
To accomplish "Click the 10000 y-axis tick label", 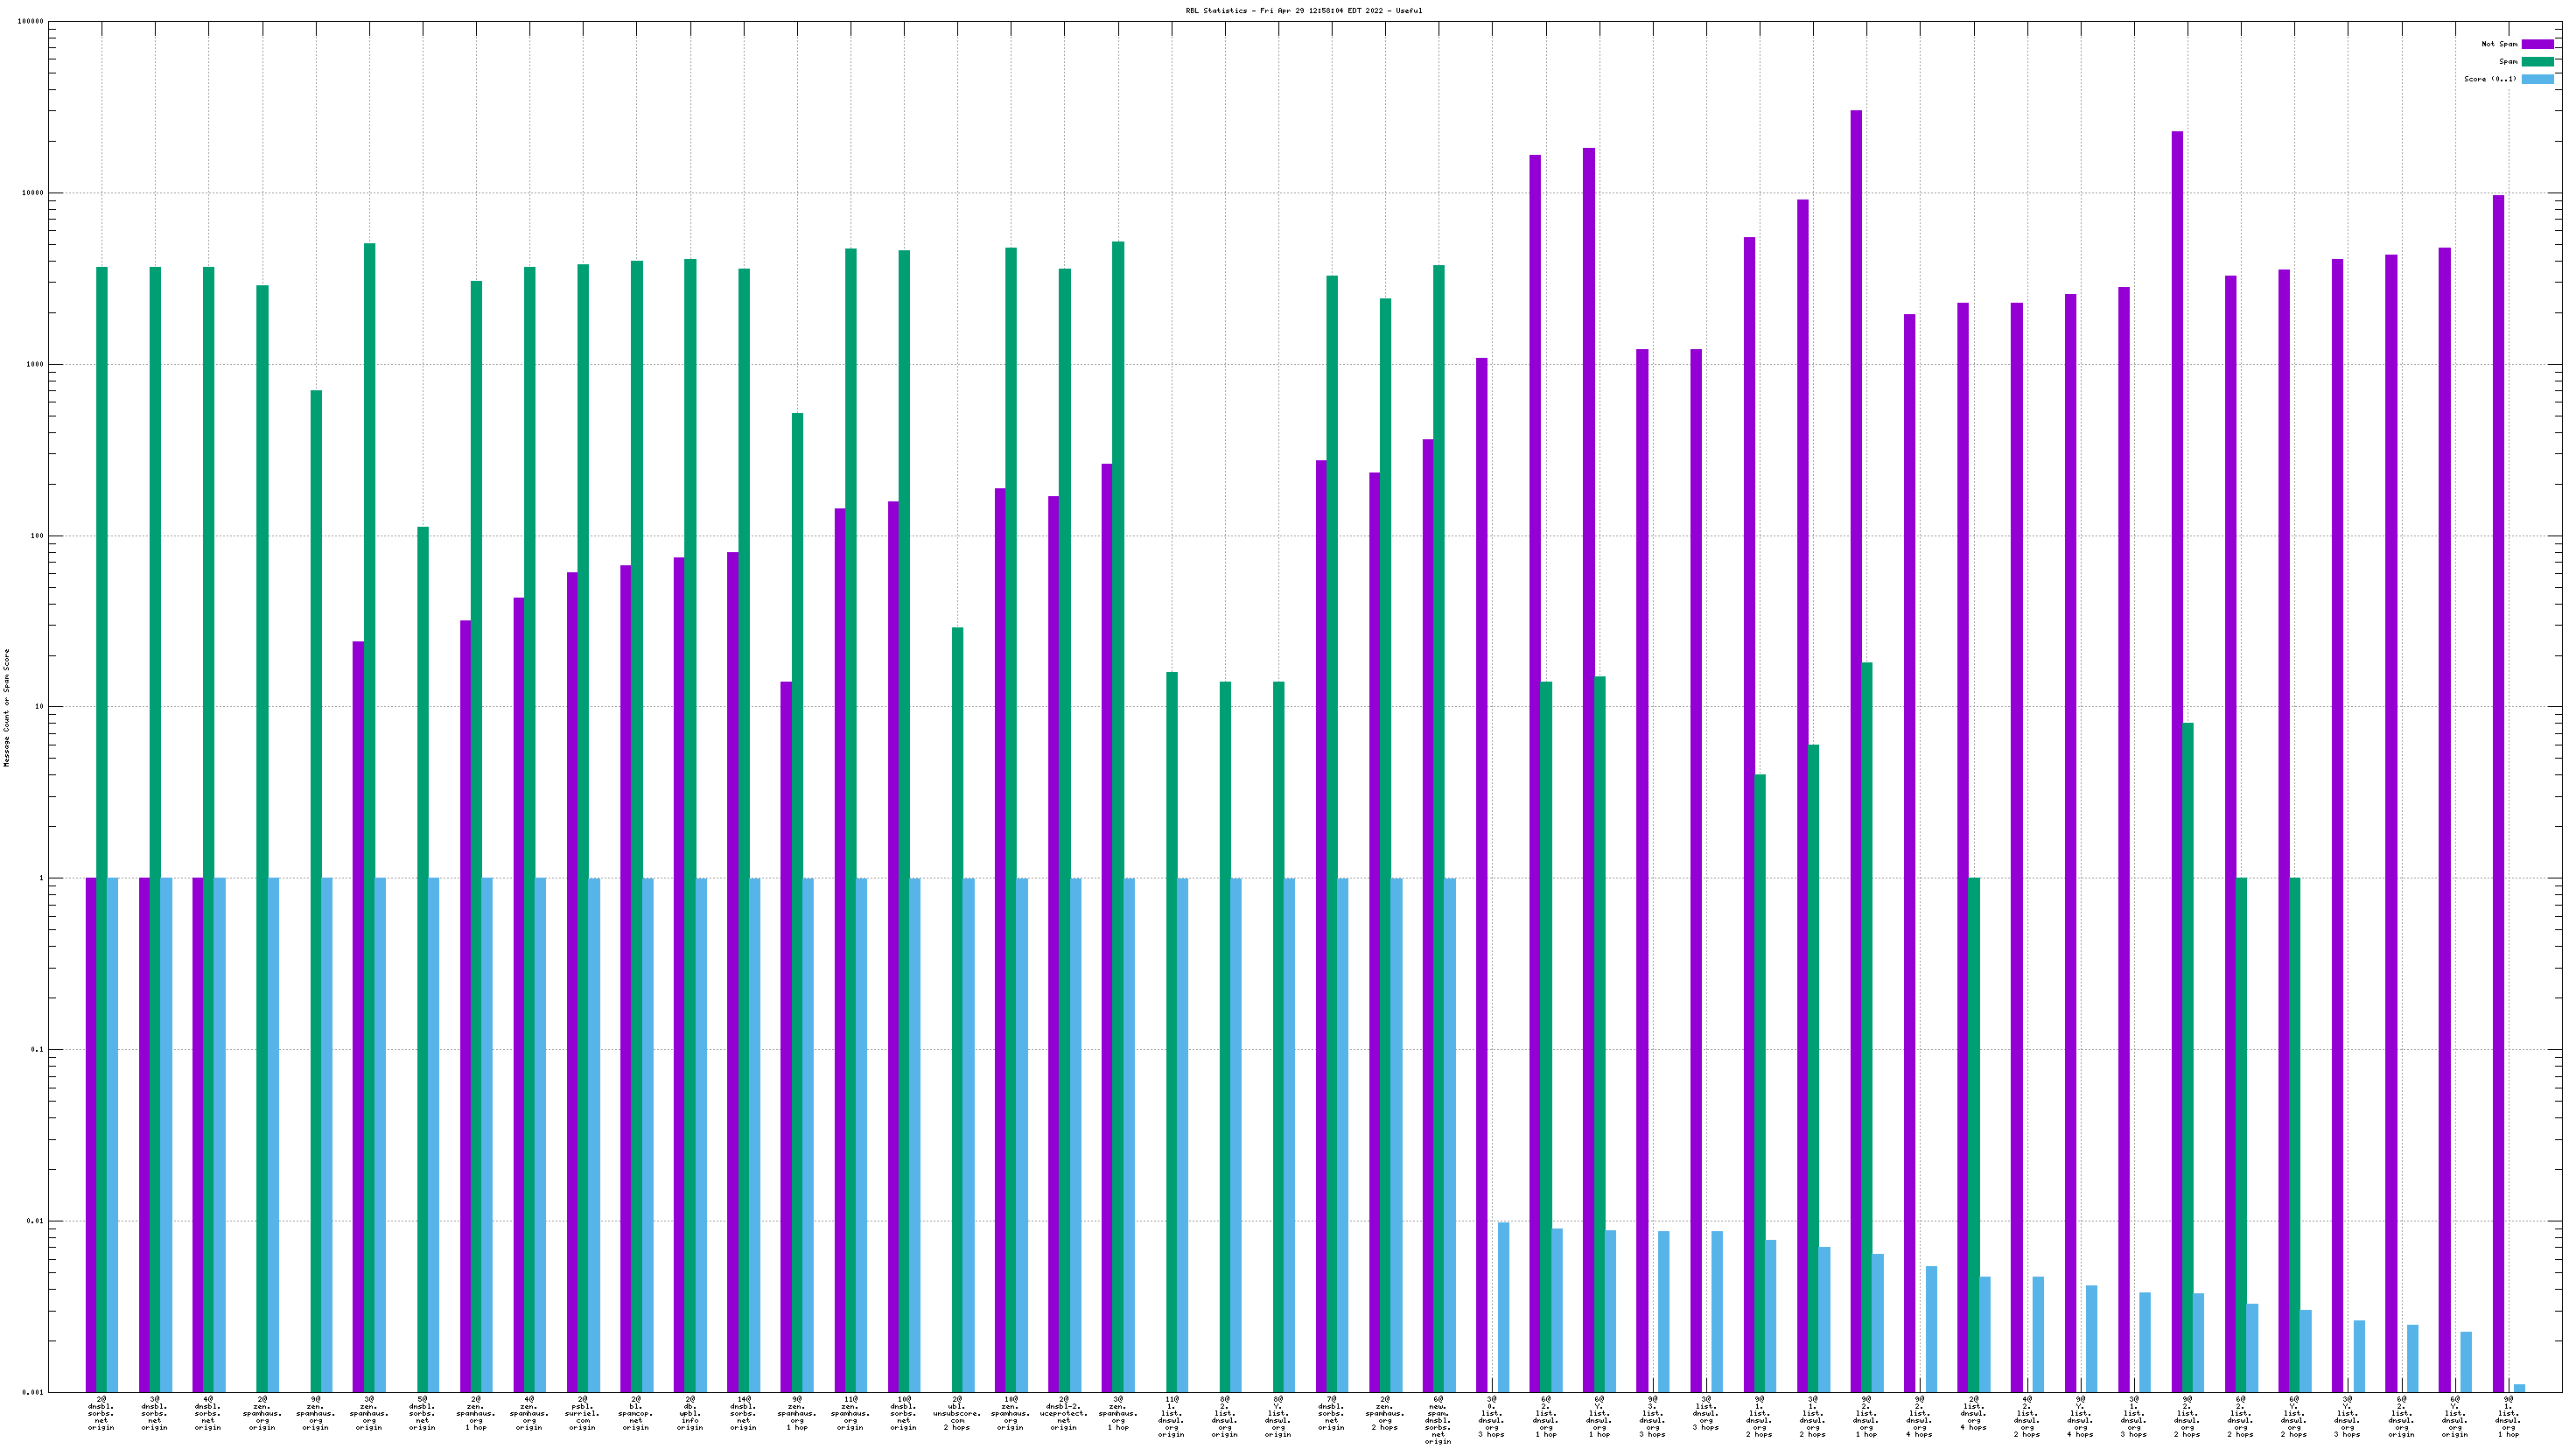I will (34, 193).
